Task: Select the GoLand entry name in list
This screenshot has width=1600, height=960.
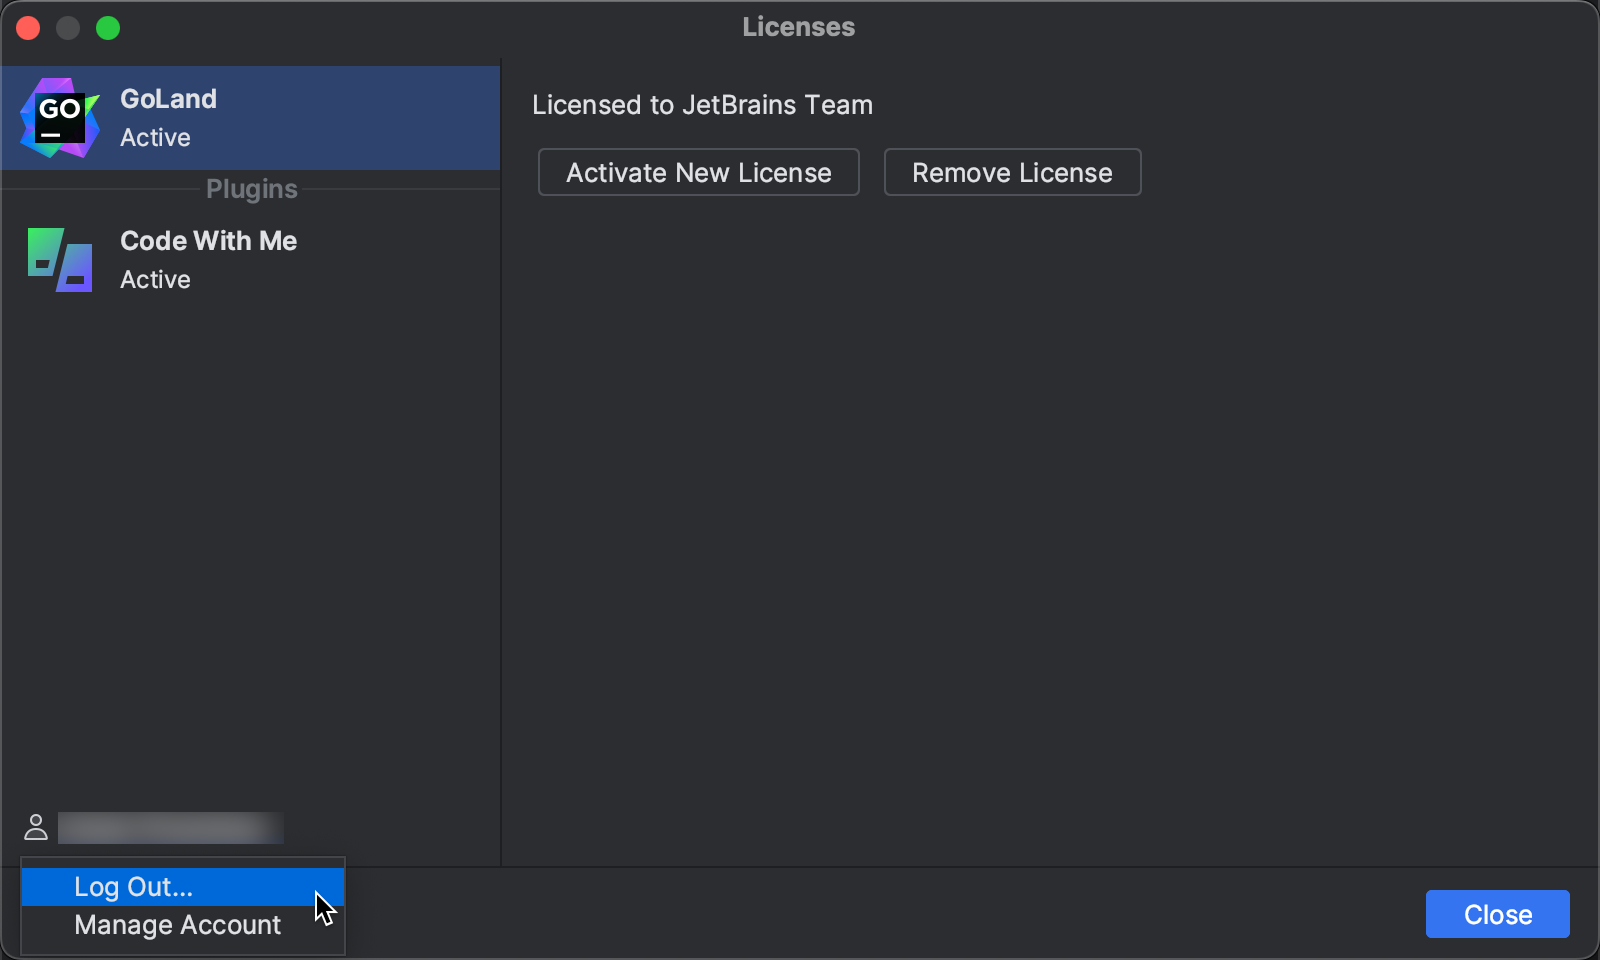Action: coord(168,99)
